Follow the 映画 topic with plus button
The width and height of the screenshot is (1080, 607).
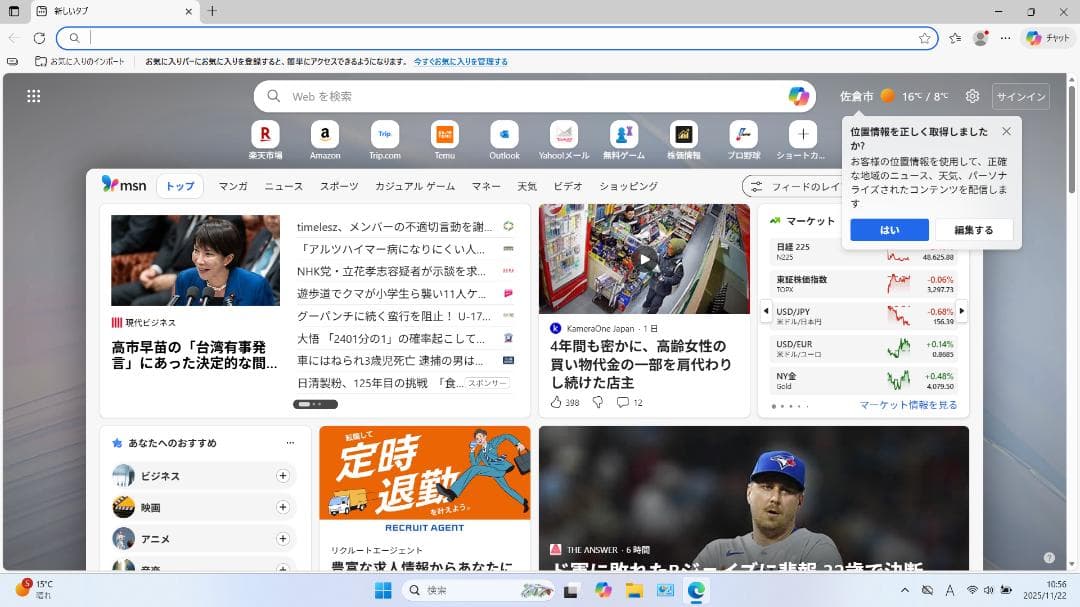coord(283,508)
